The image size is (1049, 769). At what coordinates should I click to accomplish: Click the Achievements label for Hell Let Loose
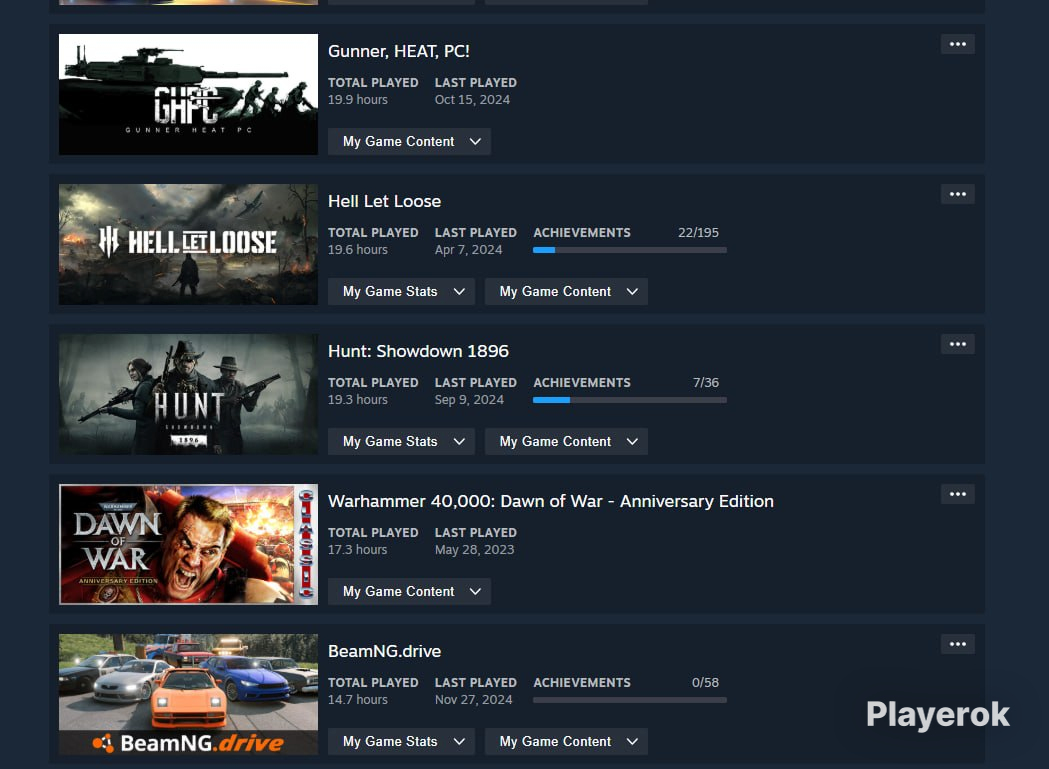click(x=582, y=232)
